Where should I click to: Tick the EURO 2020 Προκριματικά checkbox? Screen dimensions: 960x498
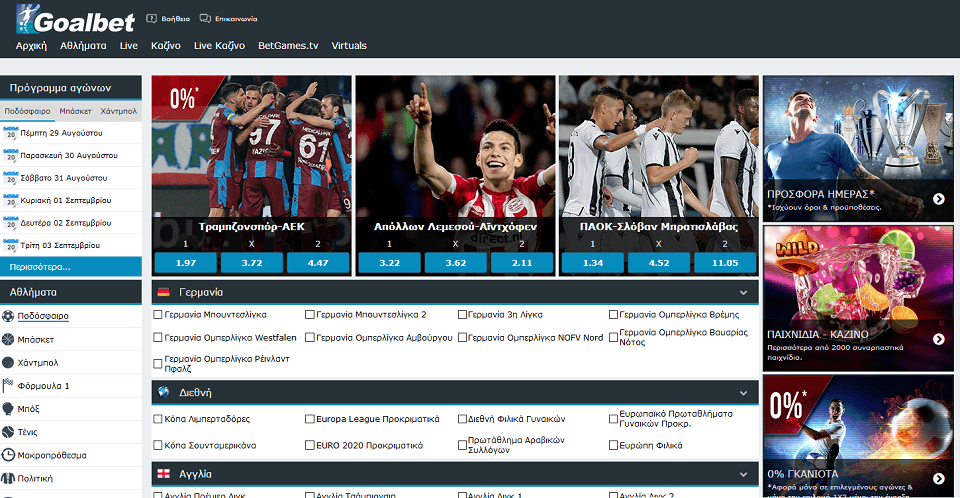310,445
